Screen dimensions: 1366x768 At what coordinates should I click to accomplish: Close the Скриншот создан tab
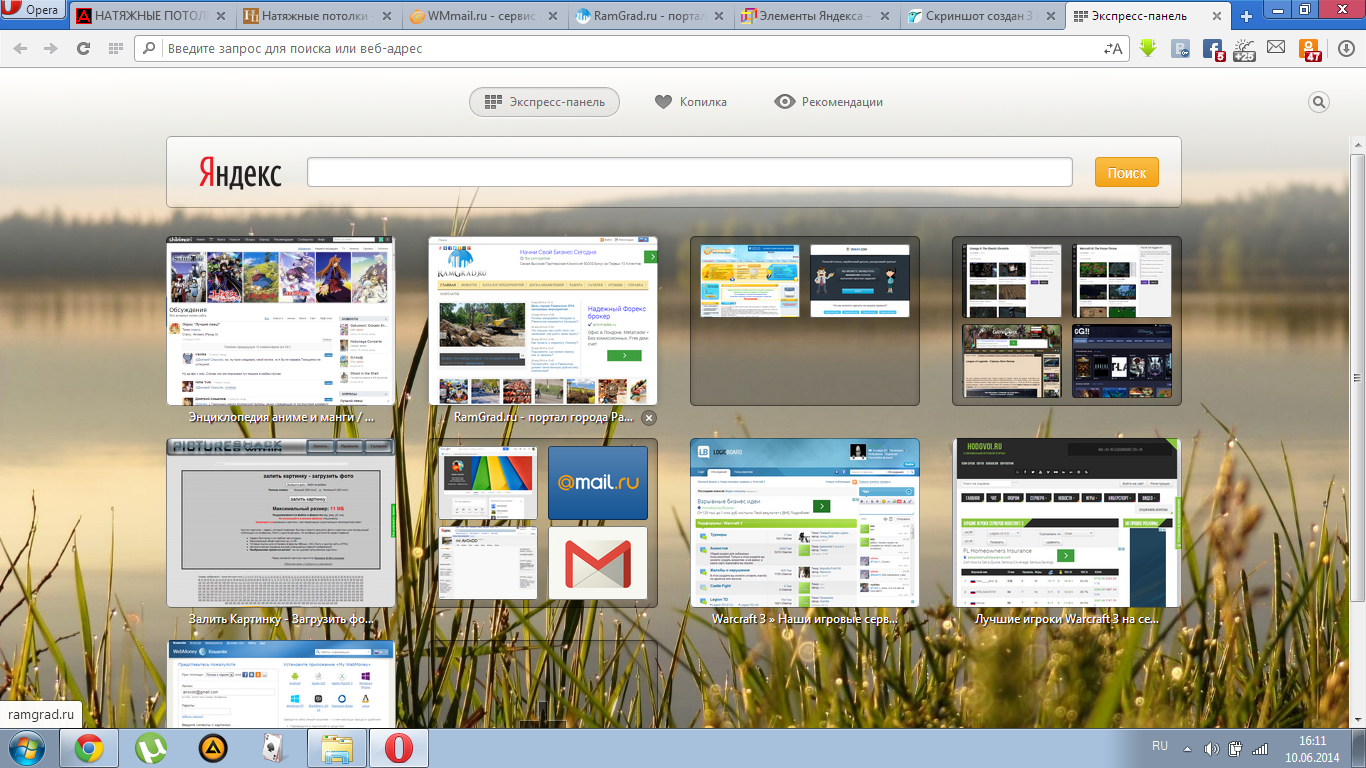click(1053, 17)
